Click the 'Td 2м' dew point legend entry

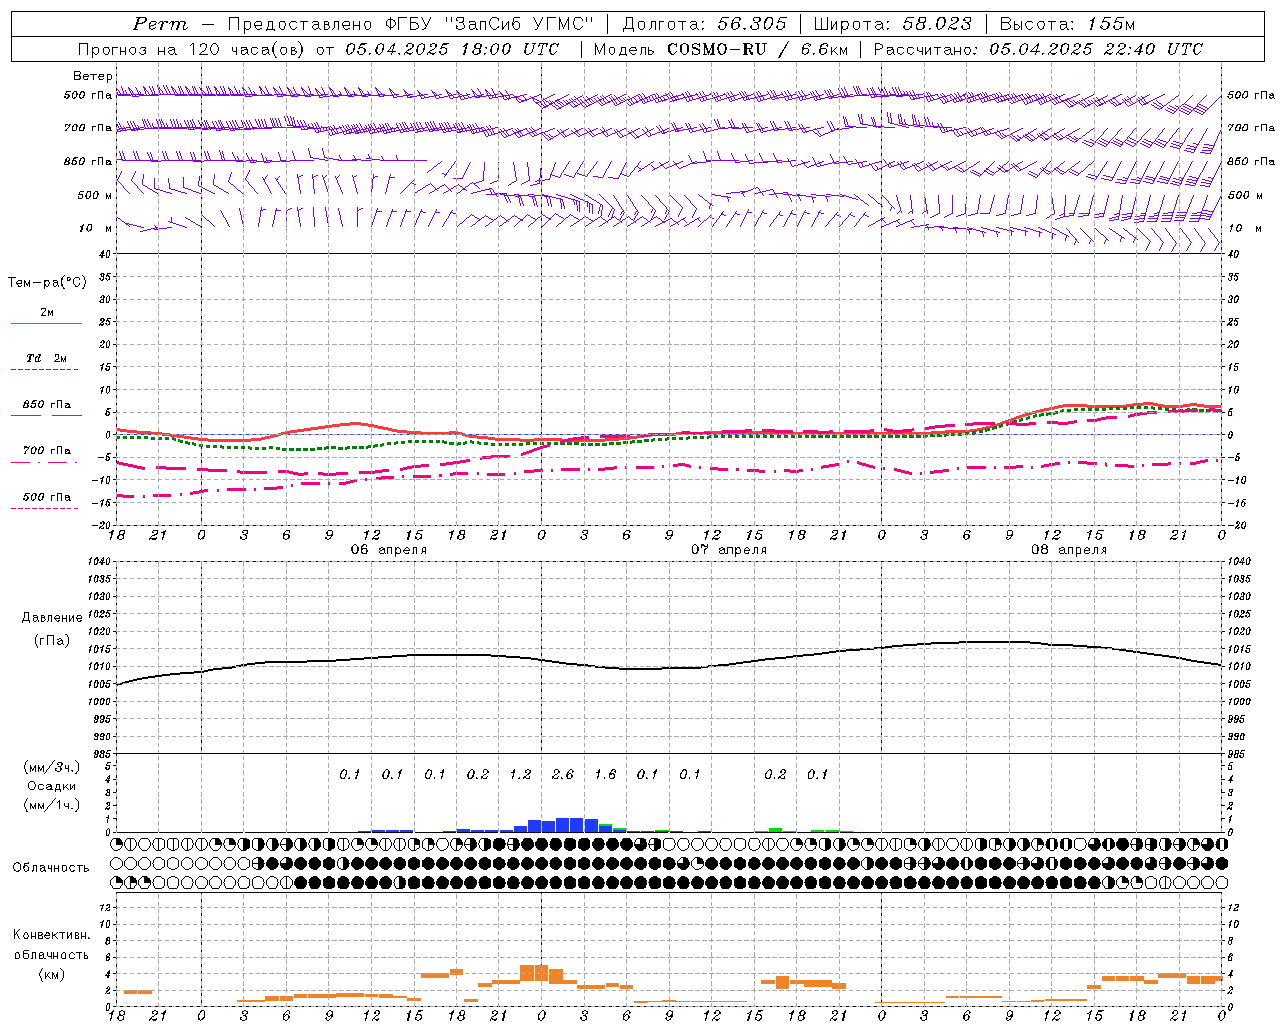click(46, 358)
